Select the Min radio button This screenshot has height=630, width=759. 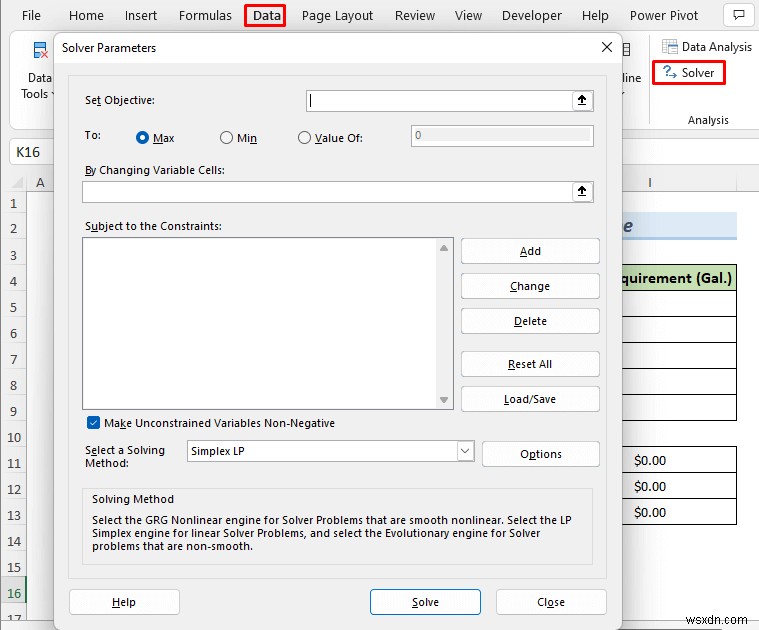226,138
